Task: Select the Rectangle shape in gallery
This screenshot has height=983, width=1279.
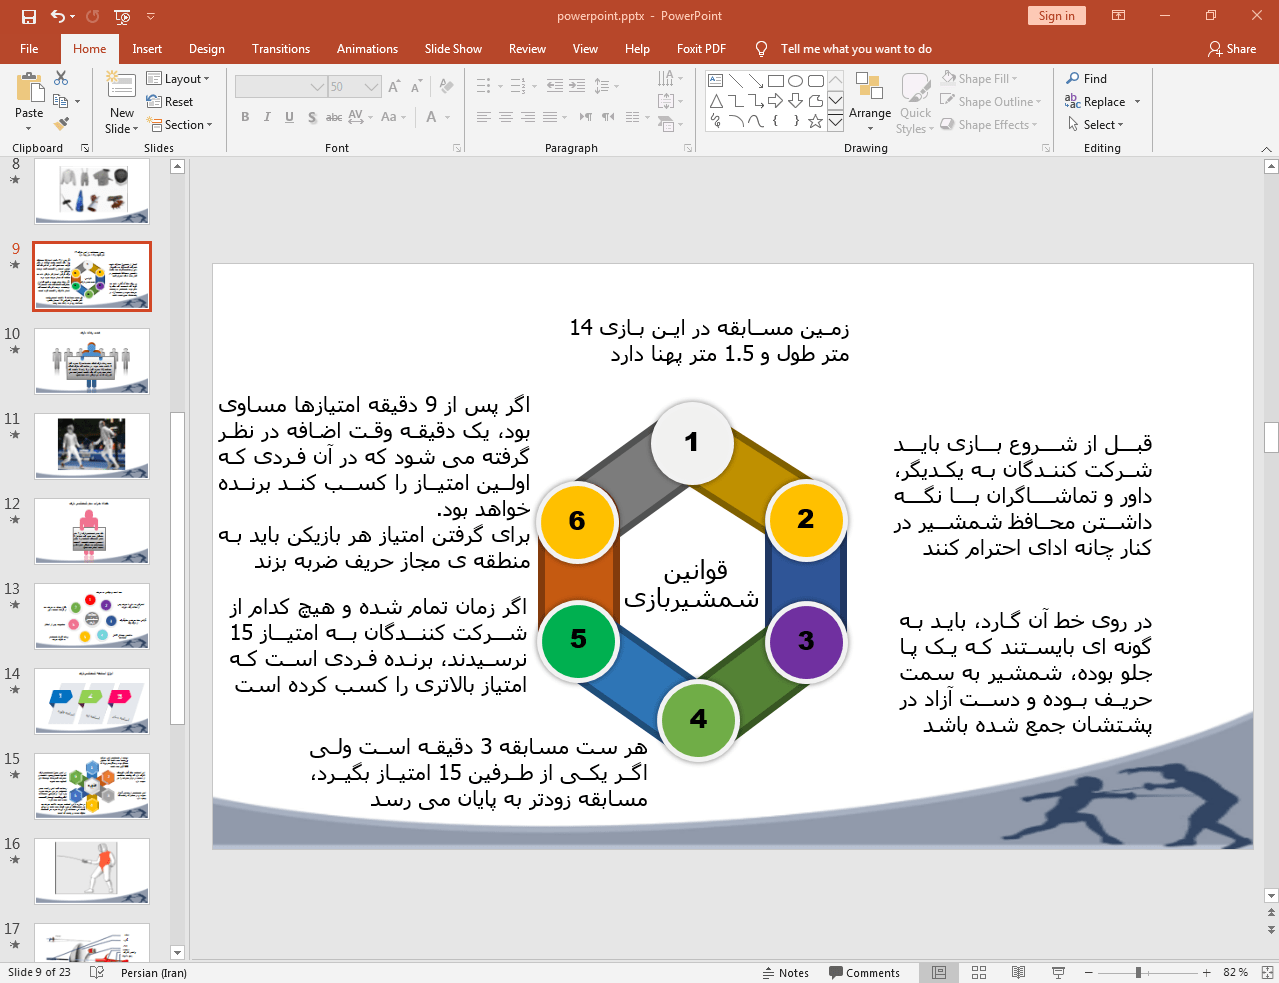Action: [775, 81]
